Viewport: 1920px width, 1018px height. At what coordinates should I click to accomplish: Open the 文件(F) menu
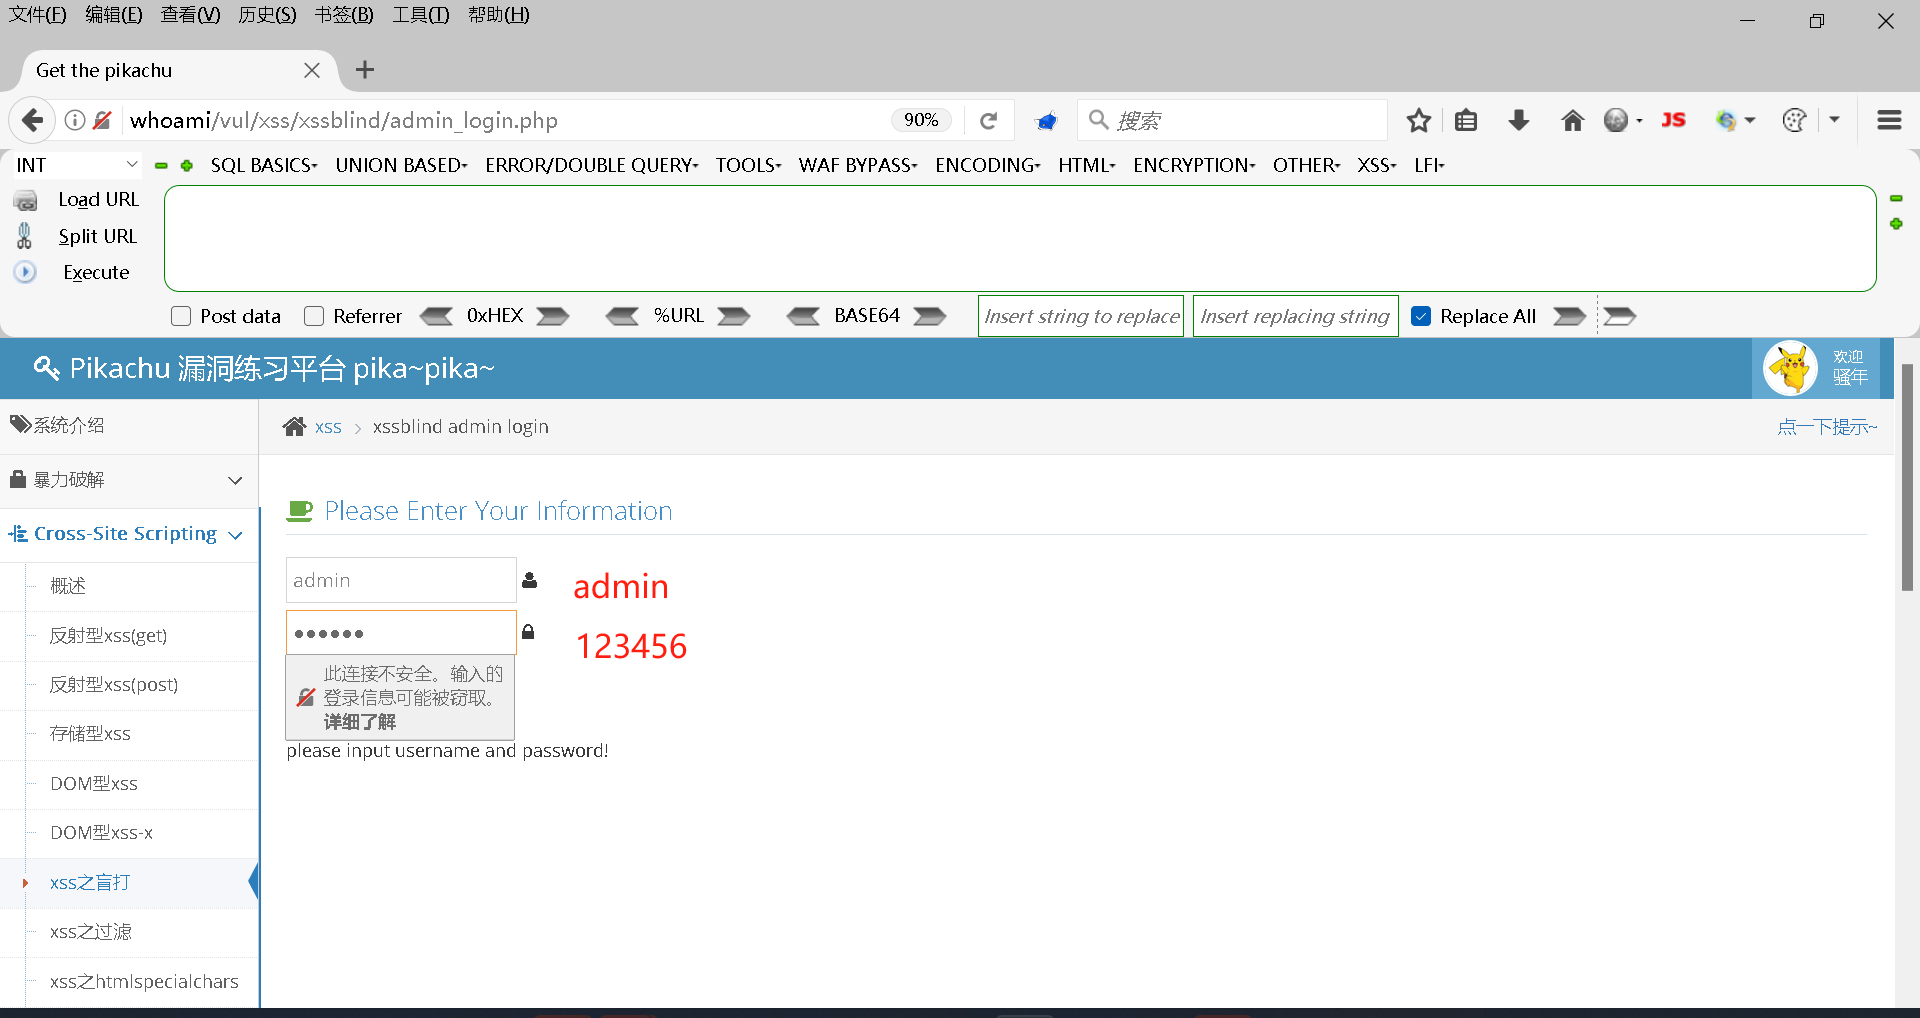[x=37, y=15]
